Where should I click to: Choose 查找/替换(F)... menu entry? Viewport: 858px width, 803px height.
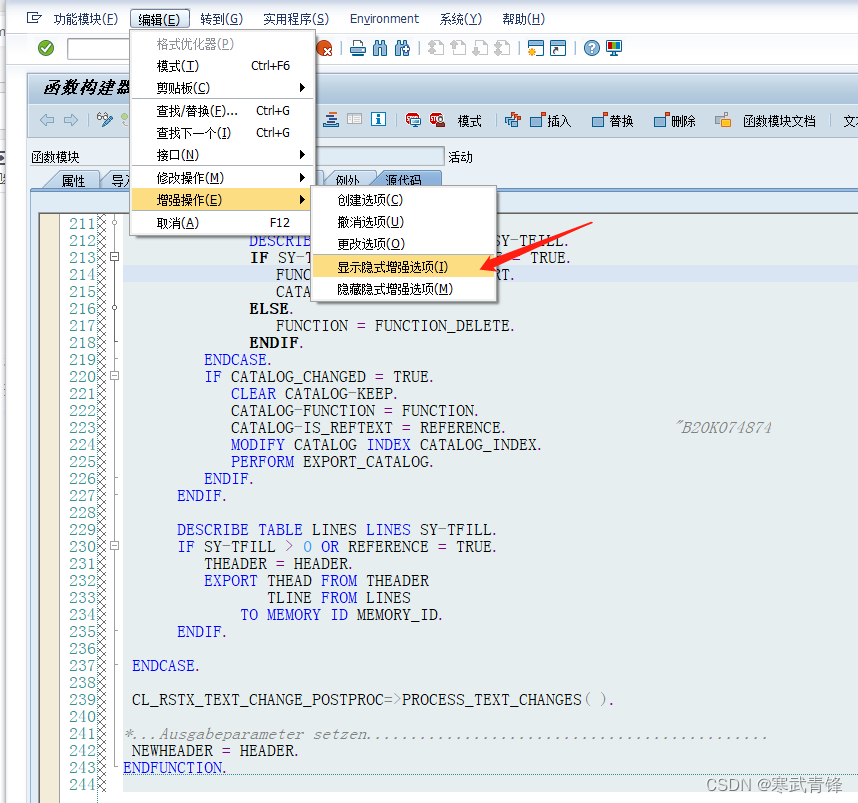223,111
